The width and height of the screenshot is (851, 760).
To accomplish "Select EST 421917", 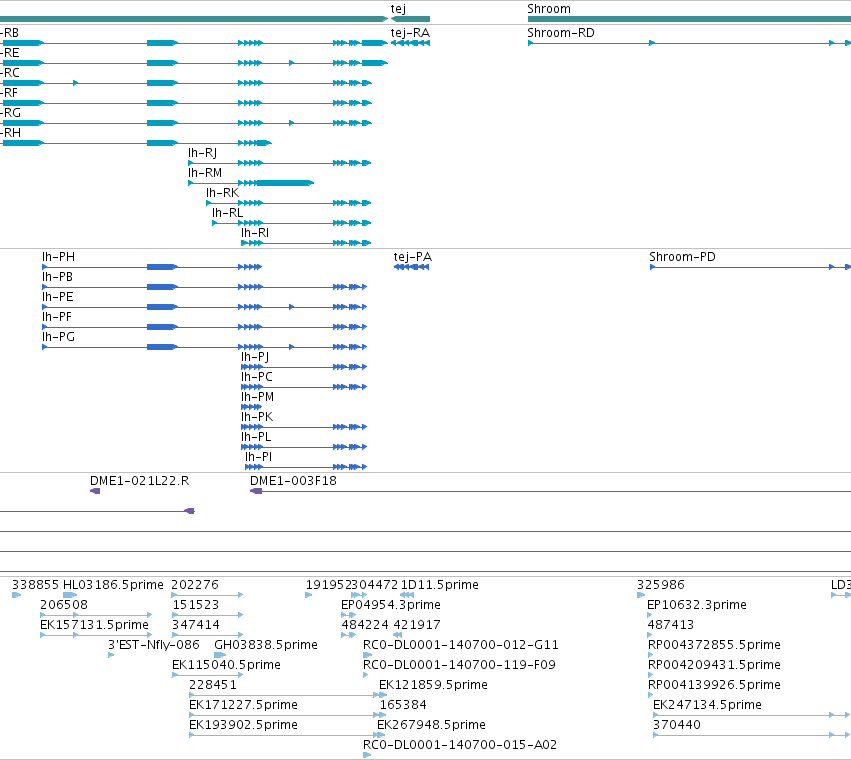I will click(417, 625).
